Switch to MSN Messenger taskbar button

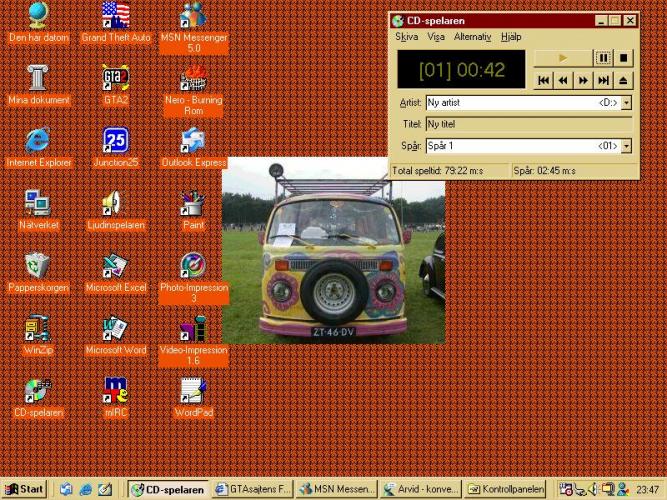click(x=337, y=489)
